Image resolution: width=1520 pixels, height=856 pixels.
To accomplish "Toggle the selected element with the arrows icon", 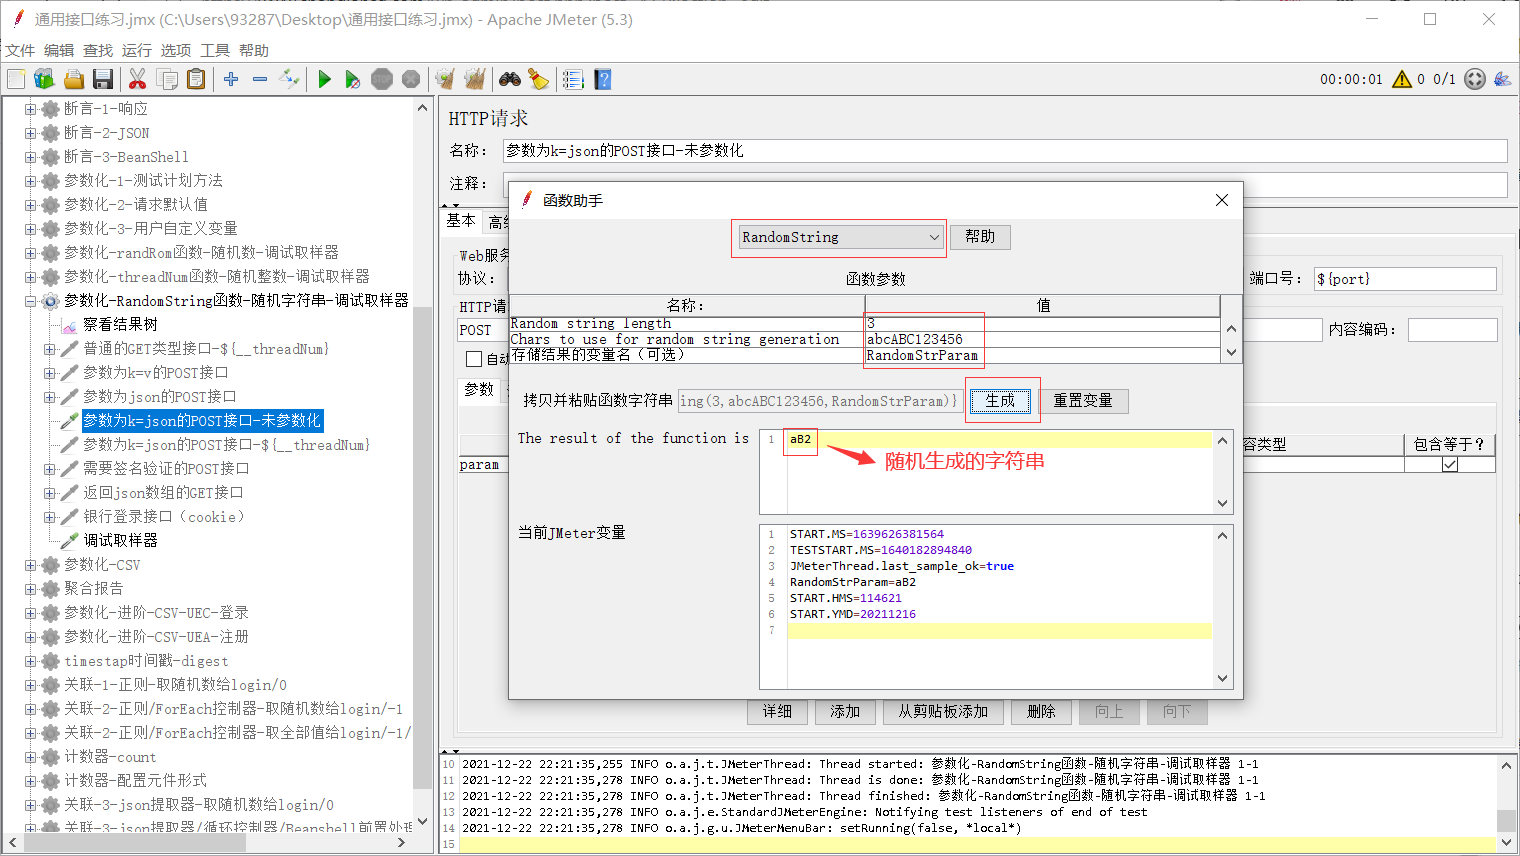I will (x=289, y=79).
